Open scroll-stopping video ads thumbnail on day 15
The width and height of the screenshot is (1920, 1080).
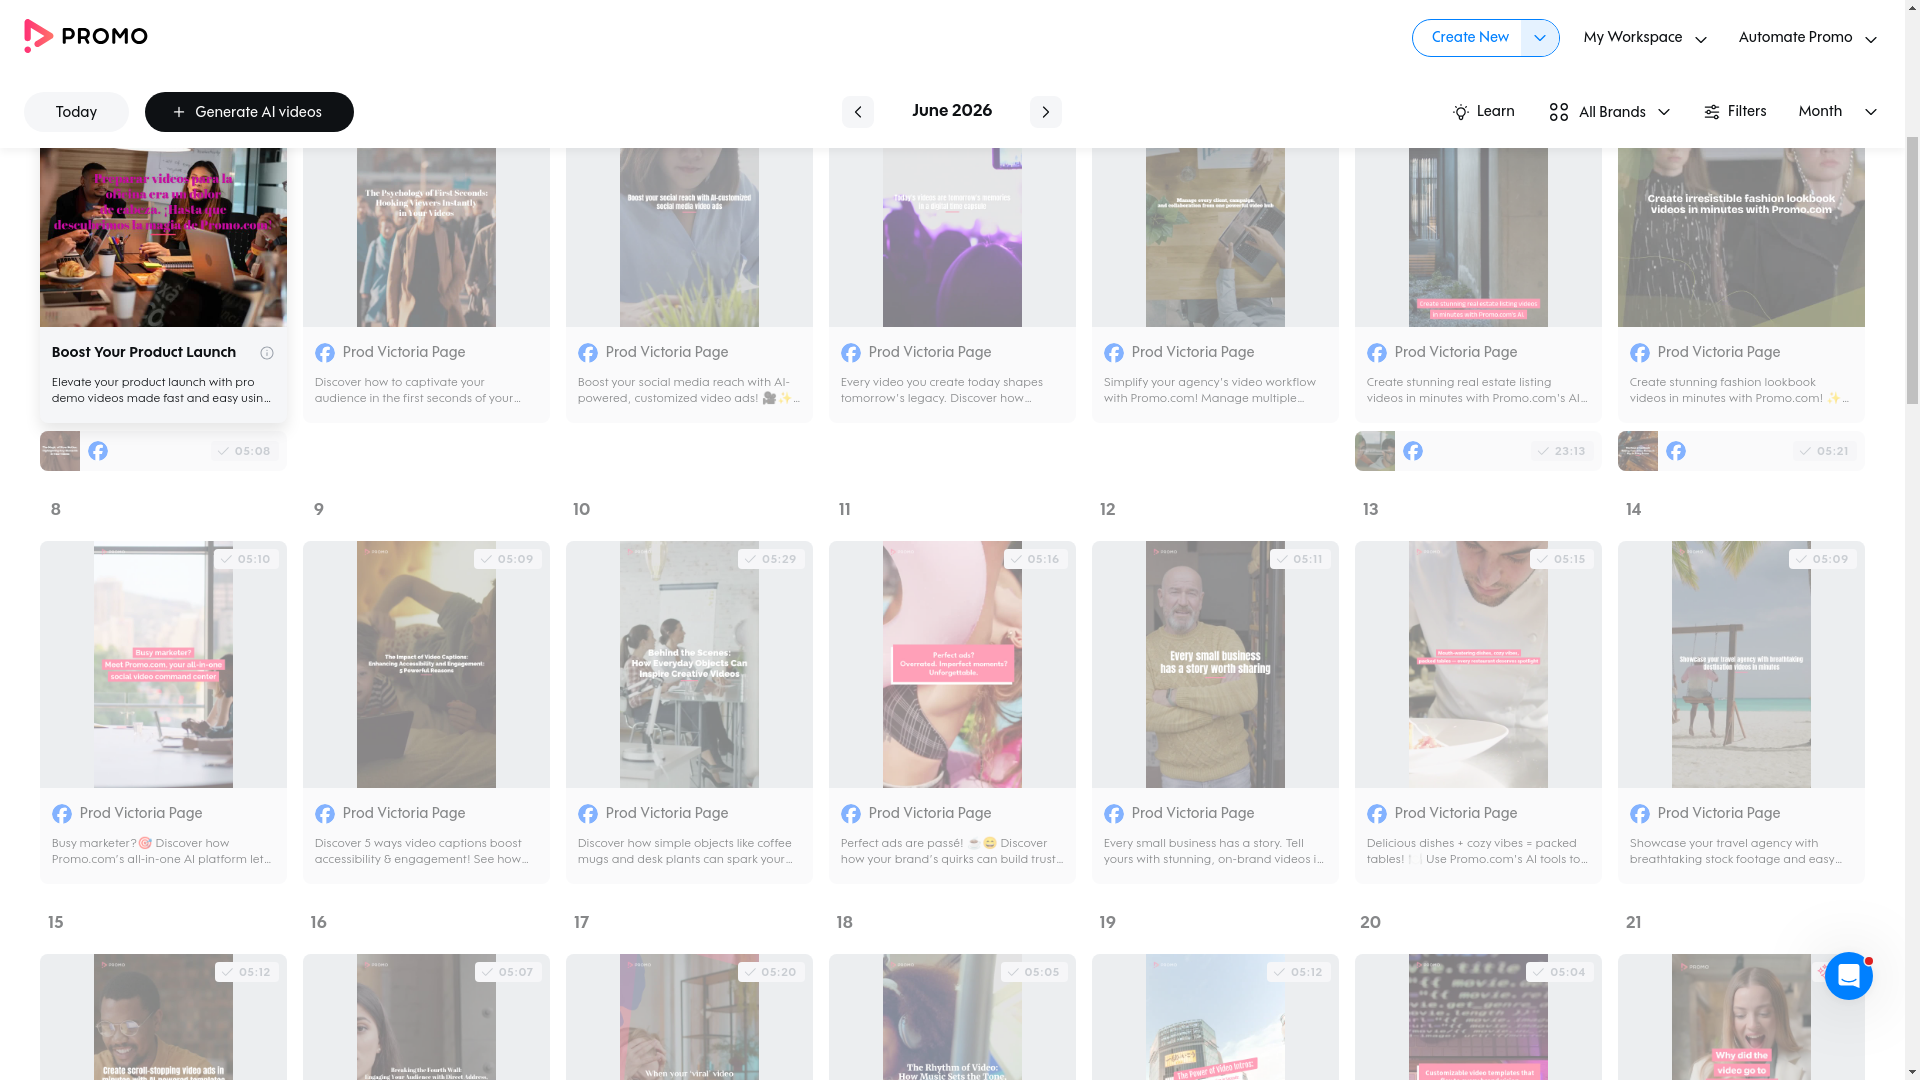coord(163,1017)
